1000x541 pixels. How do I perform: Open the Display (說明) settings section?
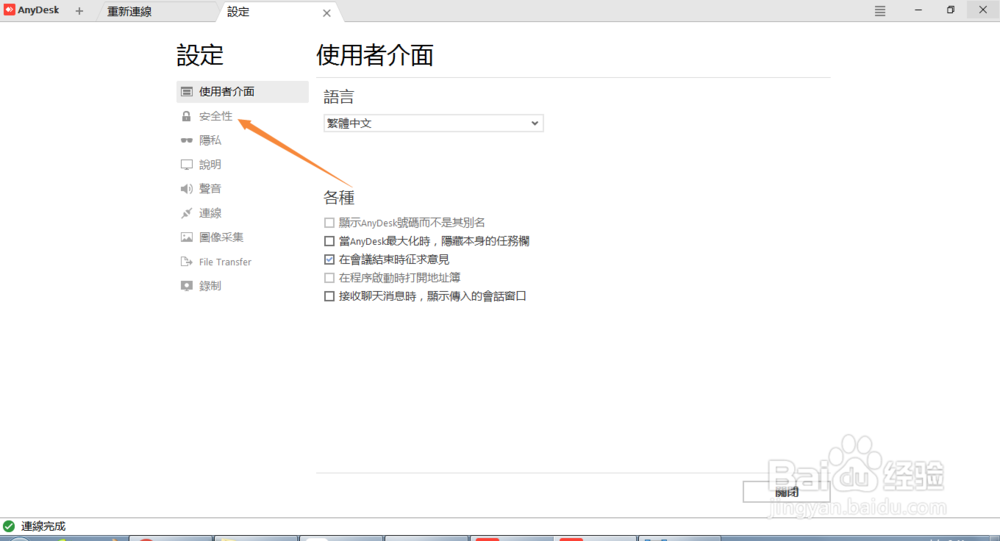point(210,165)
